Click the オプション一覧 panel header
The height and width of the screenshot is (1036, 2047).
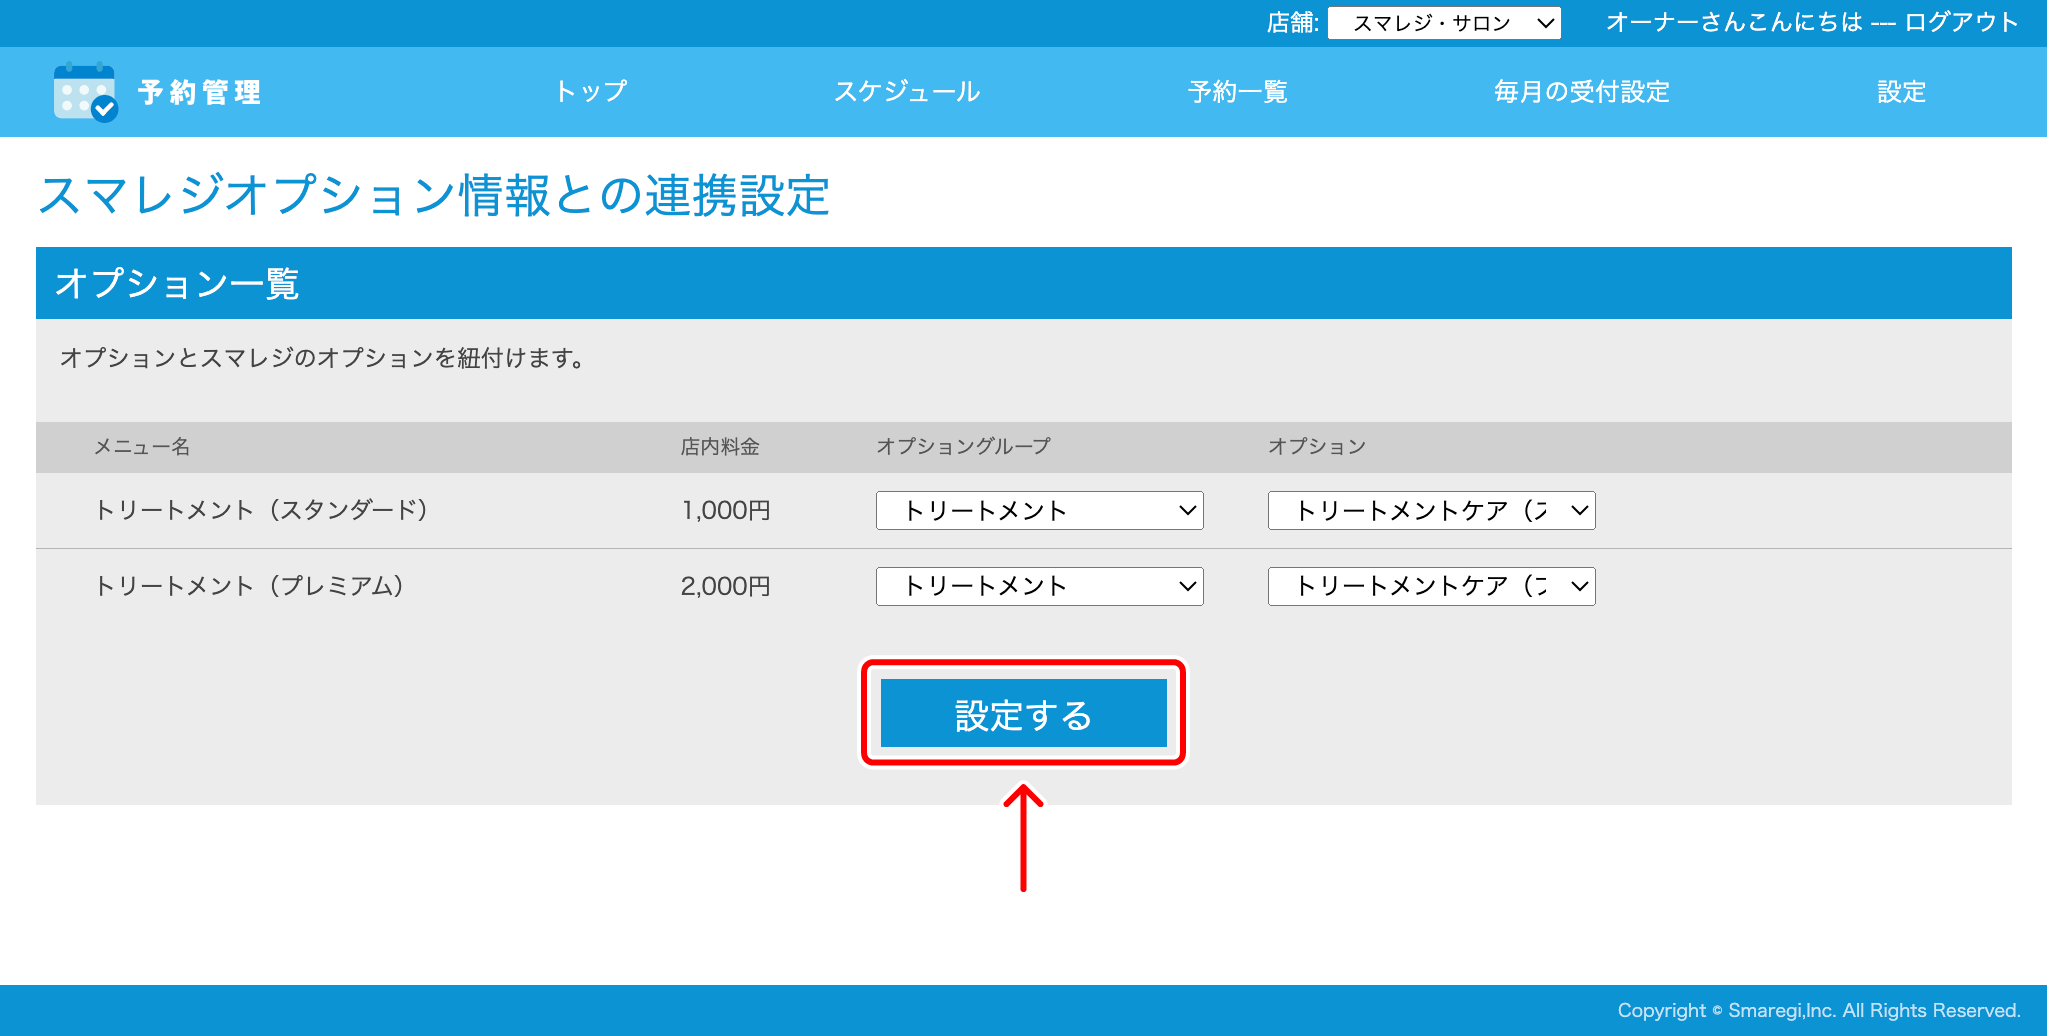point(180,283)
